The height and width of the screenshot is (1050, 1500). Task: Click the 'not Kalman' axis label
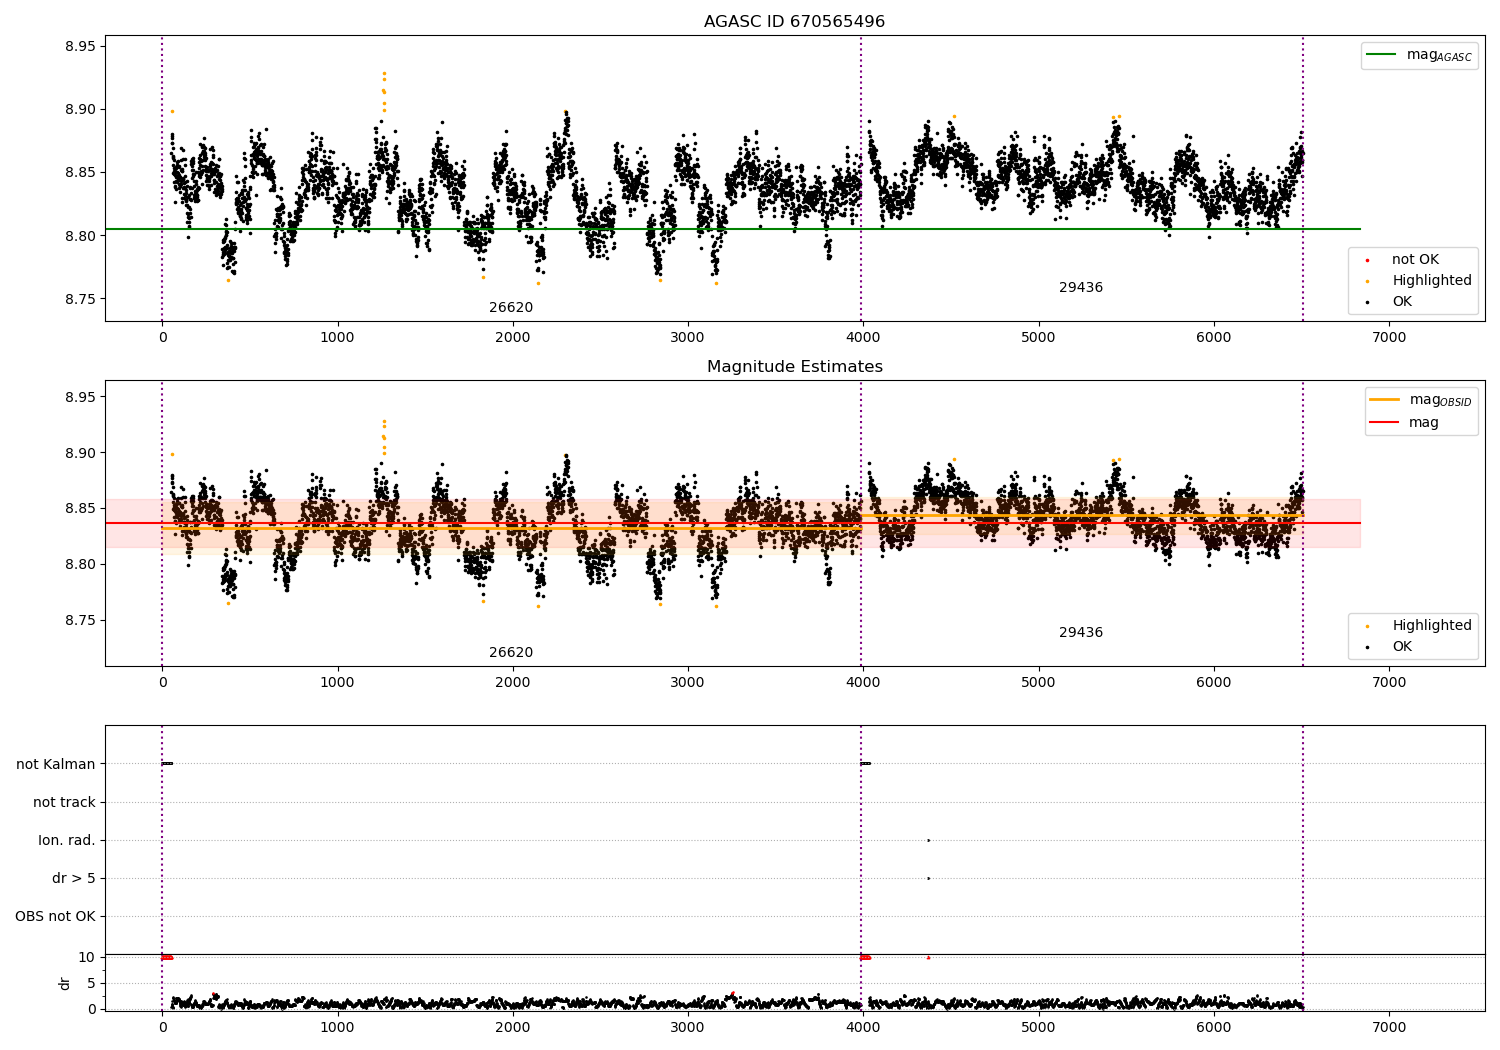pyautogui.click(x=56, y=764)
